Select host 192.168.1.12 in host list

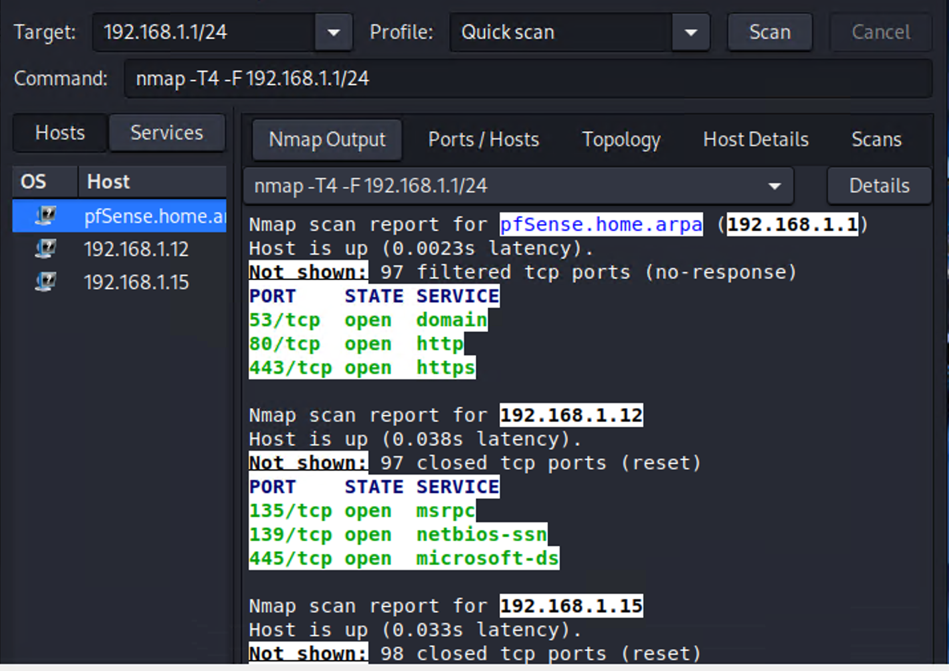[x=119, y=249]
